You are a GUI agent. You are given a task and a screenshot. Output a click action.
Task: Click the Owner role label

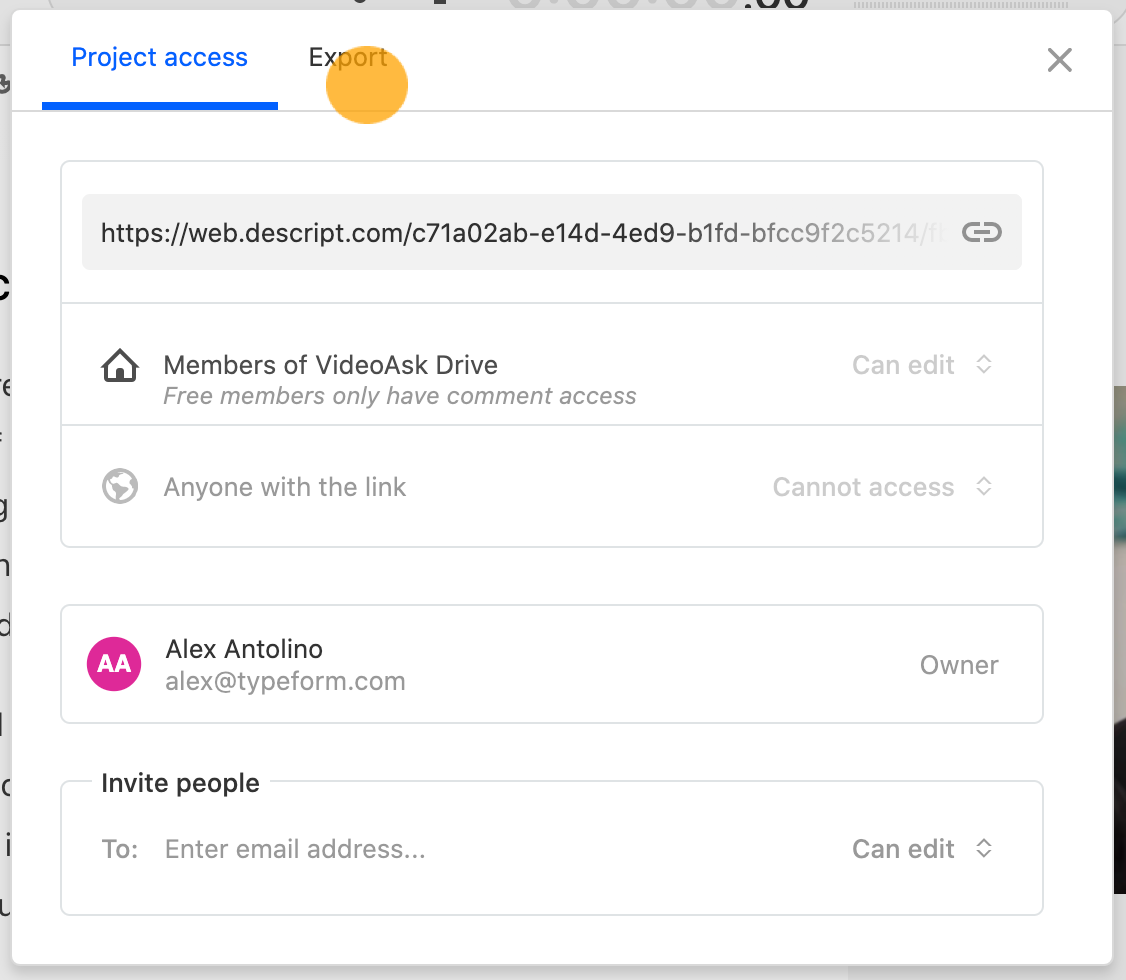coord(959,665)
